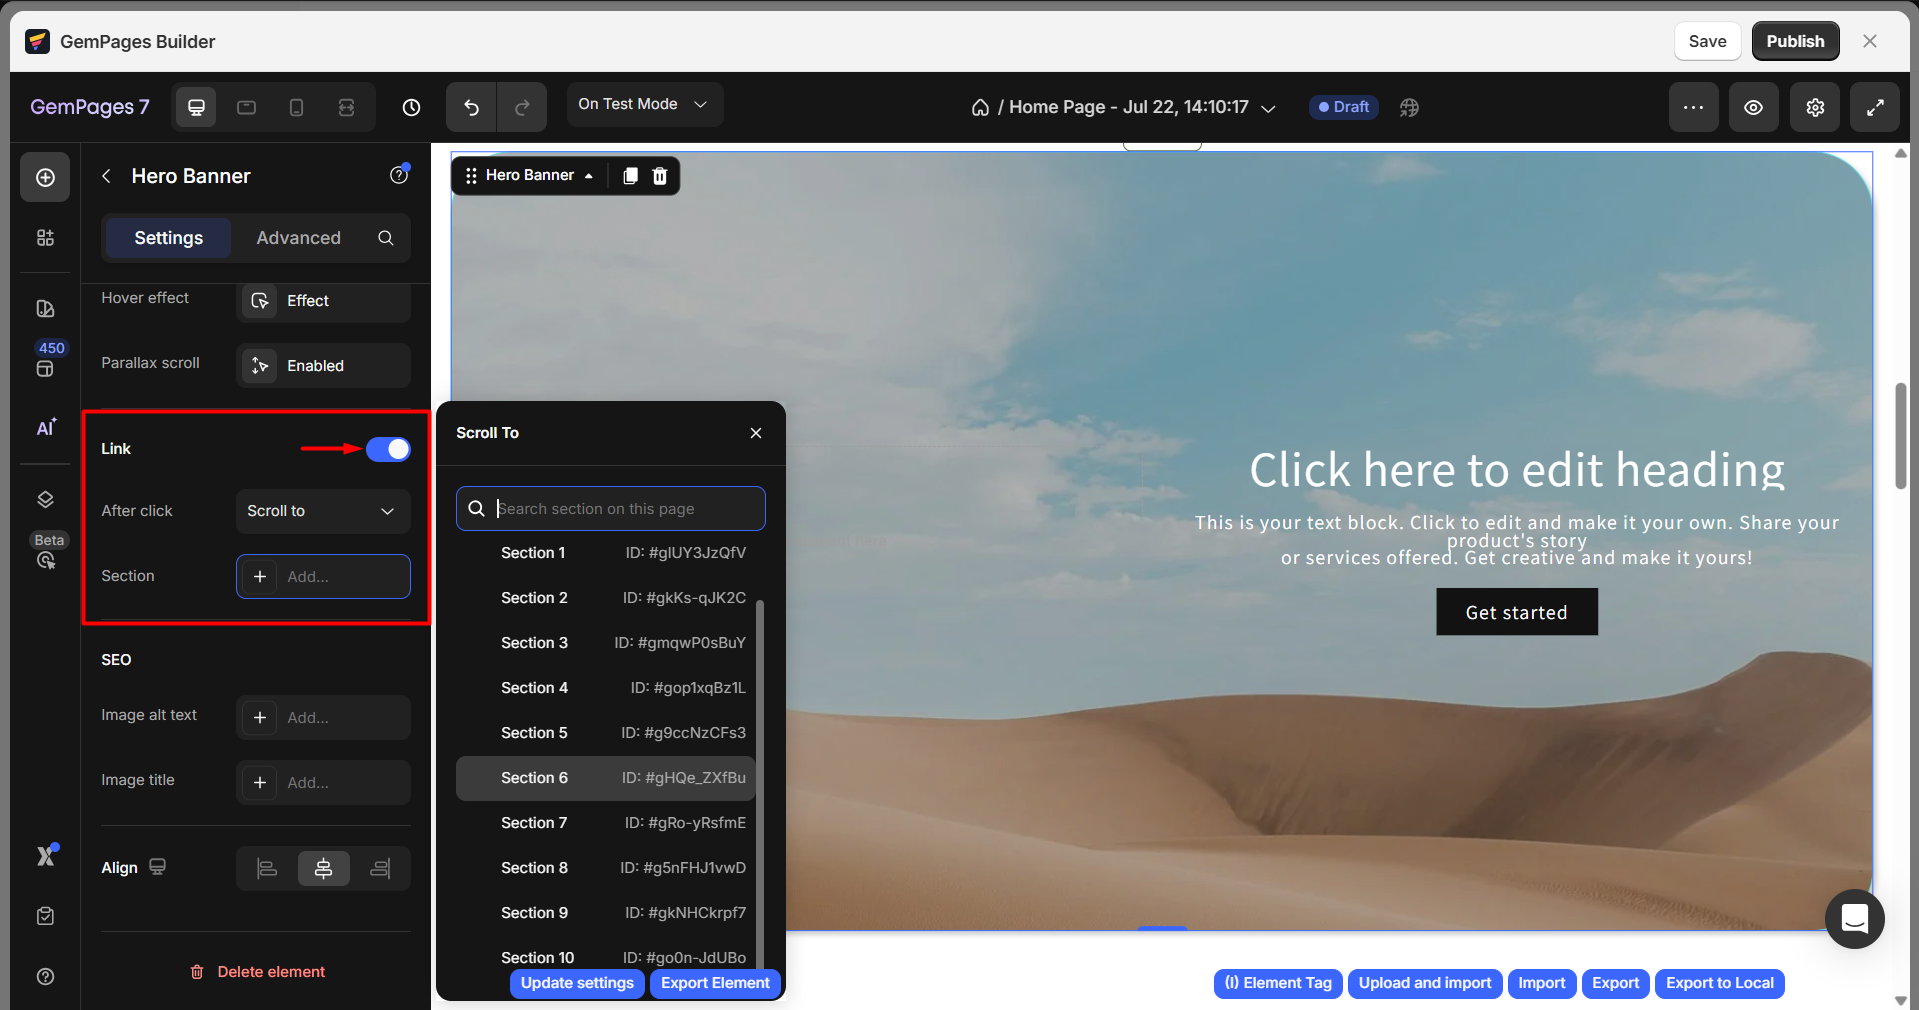The width and height of the screenshot is (1919, 1010).
Task: Open page settings gear icon
Action: (x=1815, y=107)
